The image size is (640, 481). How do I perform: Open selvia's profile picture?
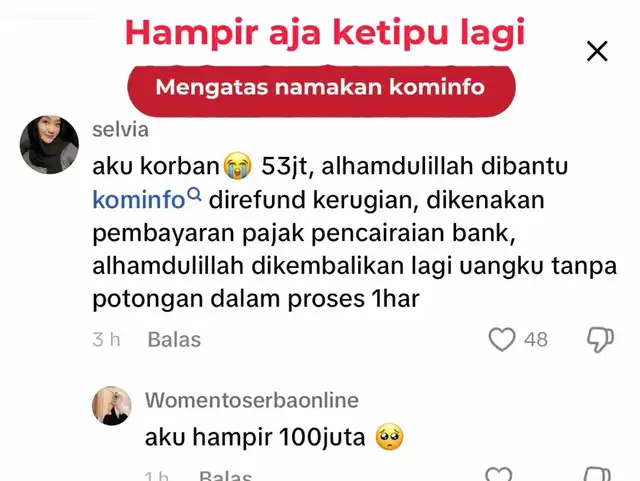[x=49, y=145]
